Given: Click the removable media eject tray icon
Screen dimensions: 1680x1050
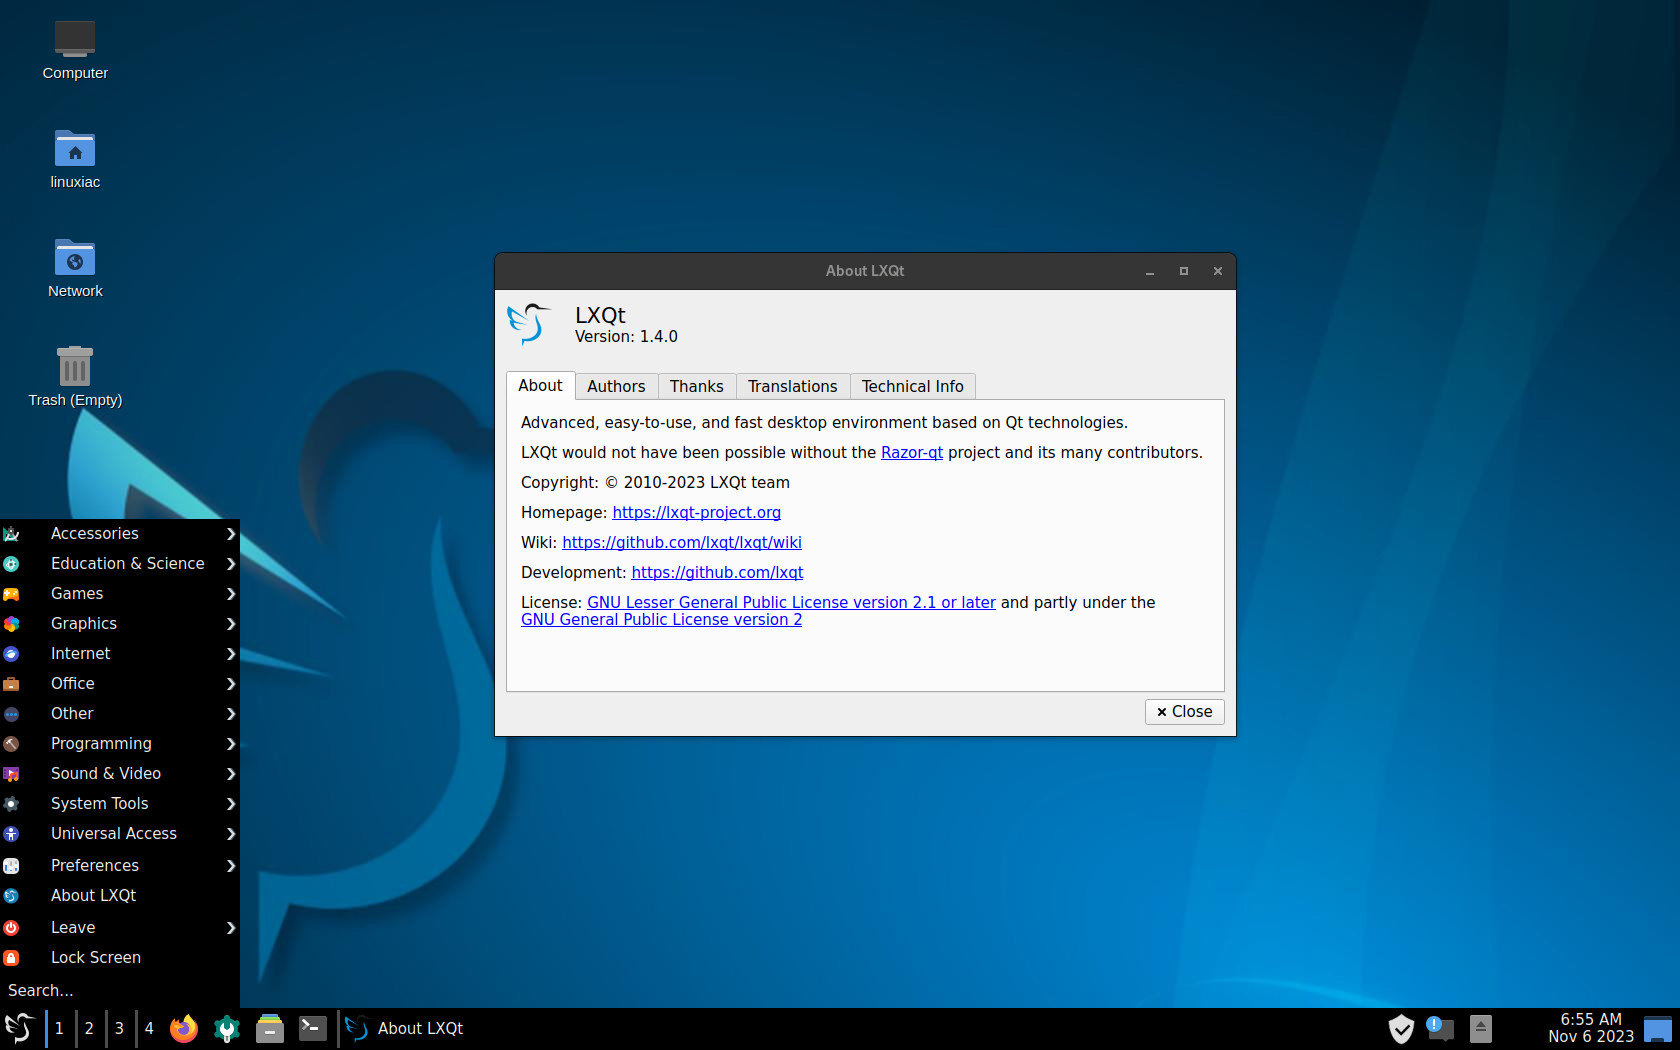Looking at the screenshot, I should (1481, 1028).
